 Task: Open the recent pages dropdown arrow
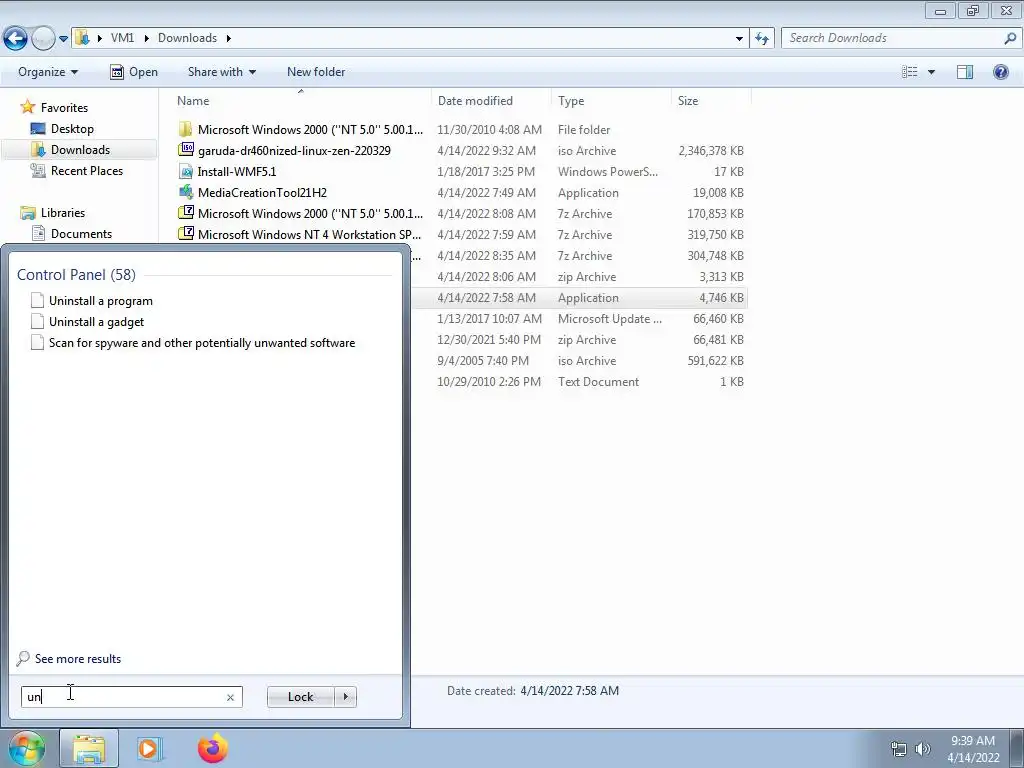click(x=63, y=39)
